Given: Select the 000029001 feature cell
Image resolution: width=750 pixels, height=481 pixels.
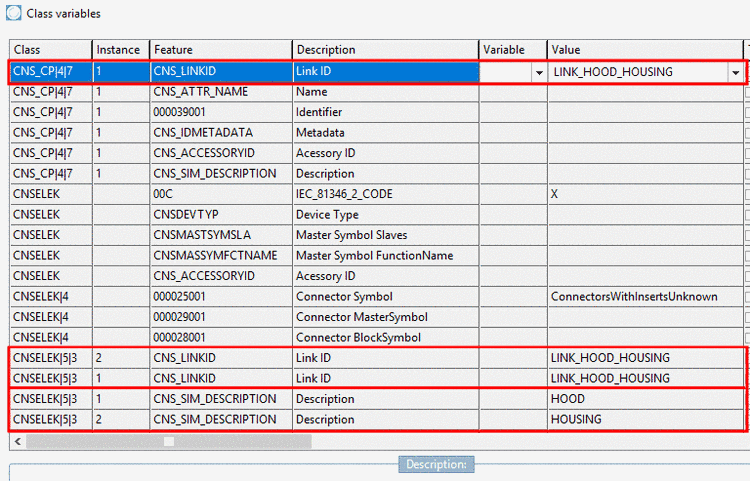Looking at the screenshot, I should (221, 317).
